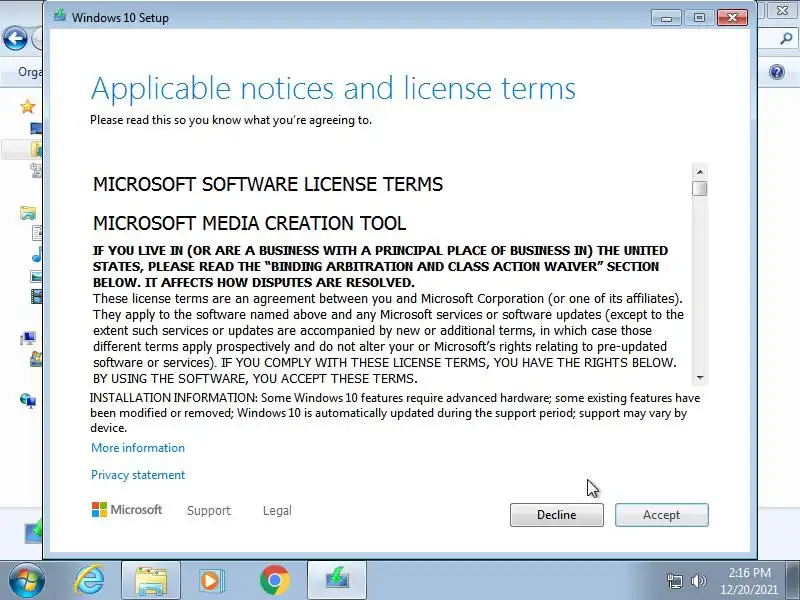Click the MICROSOFT SOFTWARE LICENSE TERMS heading
The height and width of the screenshot is (600, 800).
point(268,184)
